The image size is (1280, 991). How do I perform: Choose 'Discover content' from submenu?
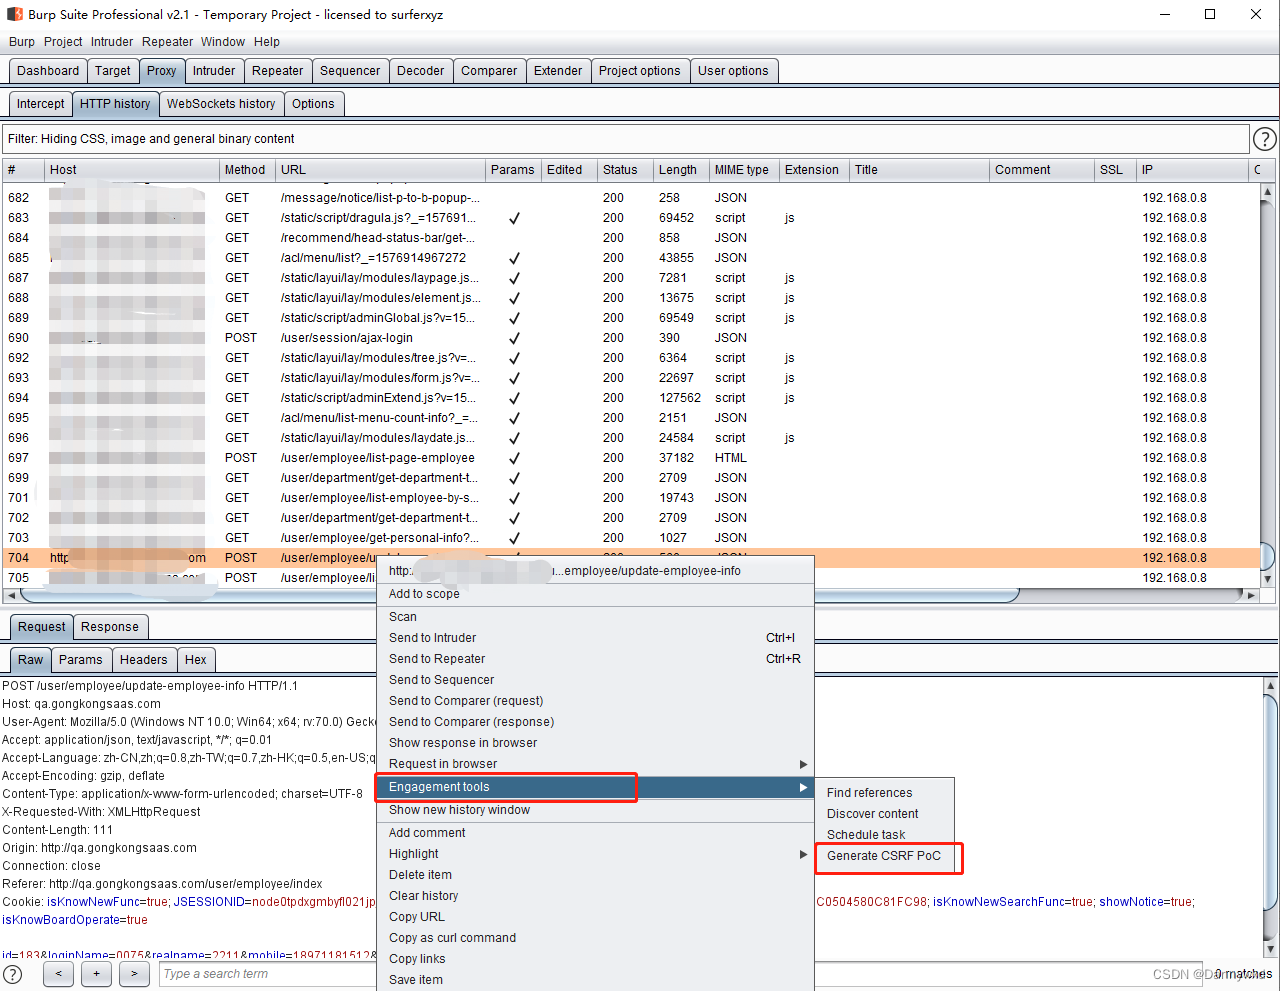pos(884,814)
